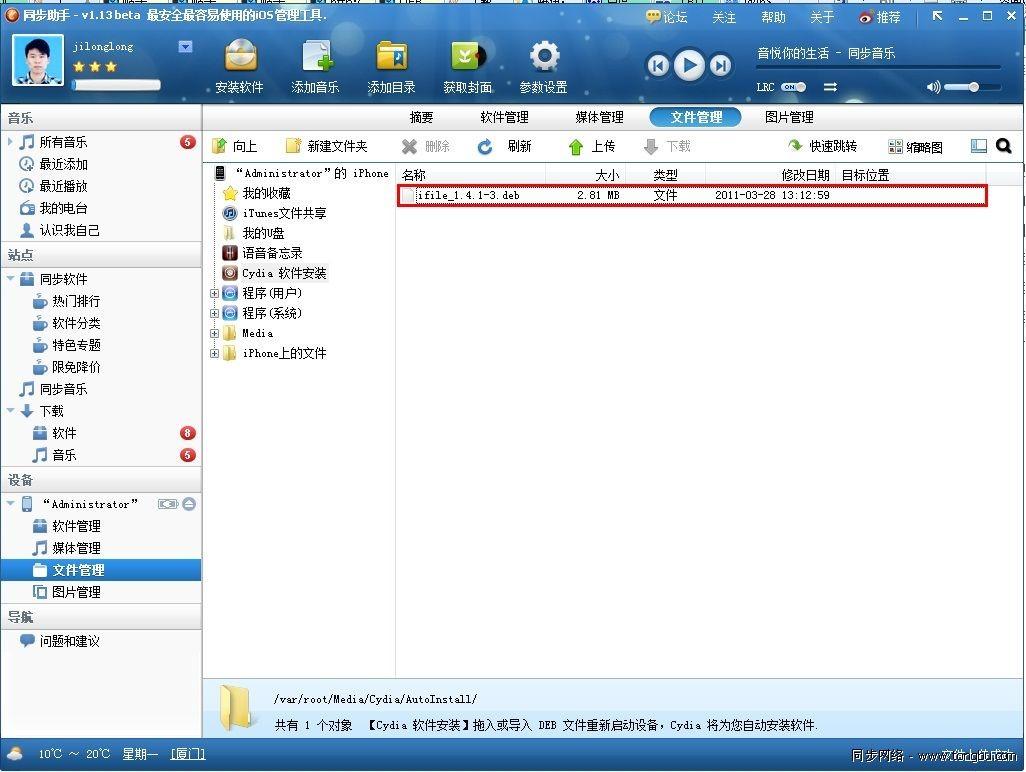Click the 推荐 recommend weibo link
The height and width of the screenshot is (772, 1026).
coord(880,17)
